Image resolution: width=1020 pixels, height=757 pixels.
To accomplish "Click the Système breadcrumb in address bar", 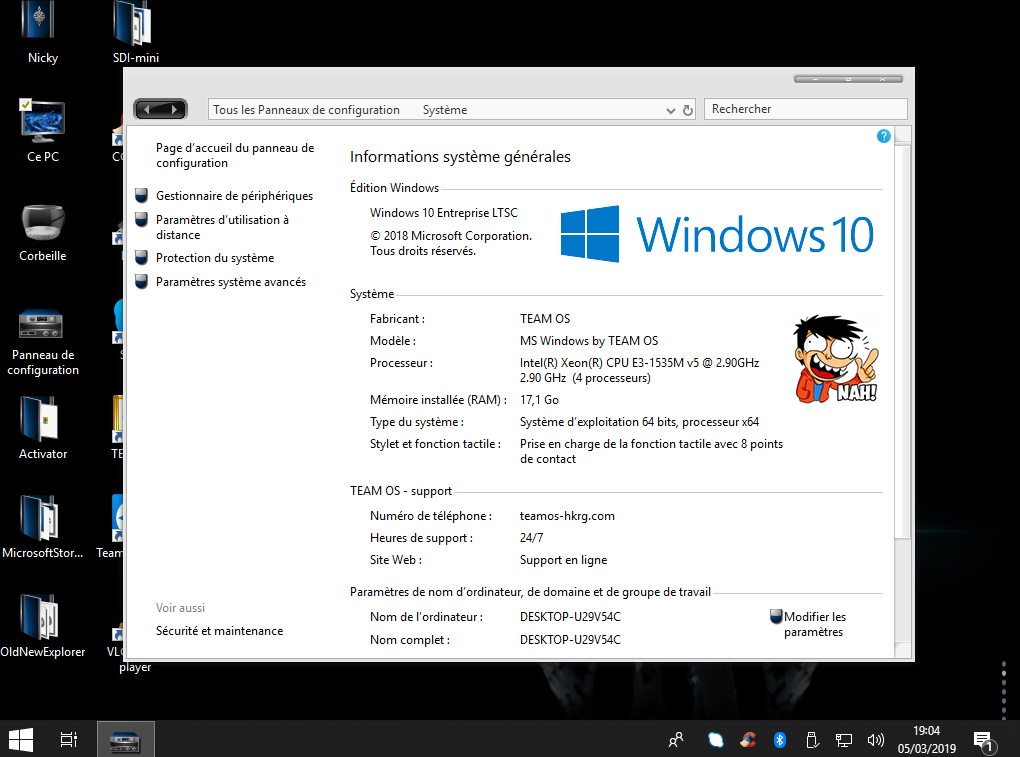I will pos(445,110).
